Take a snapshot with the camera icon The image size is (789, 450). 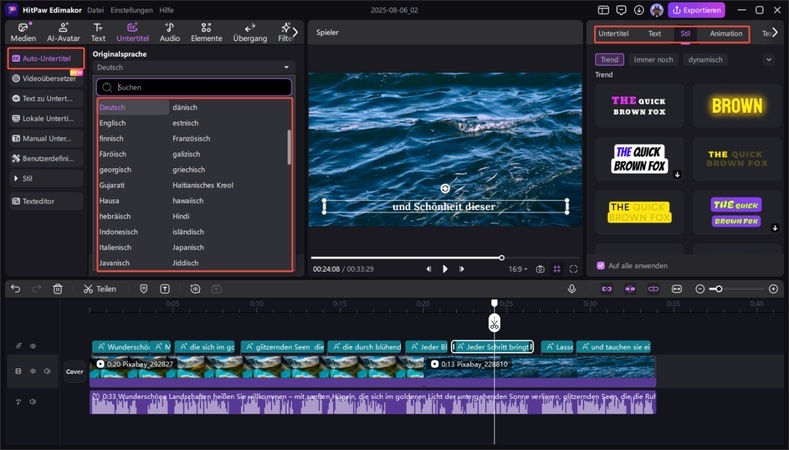tap(540, 269)
